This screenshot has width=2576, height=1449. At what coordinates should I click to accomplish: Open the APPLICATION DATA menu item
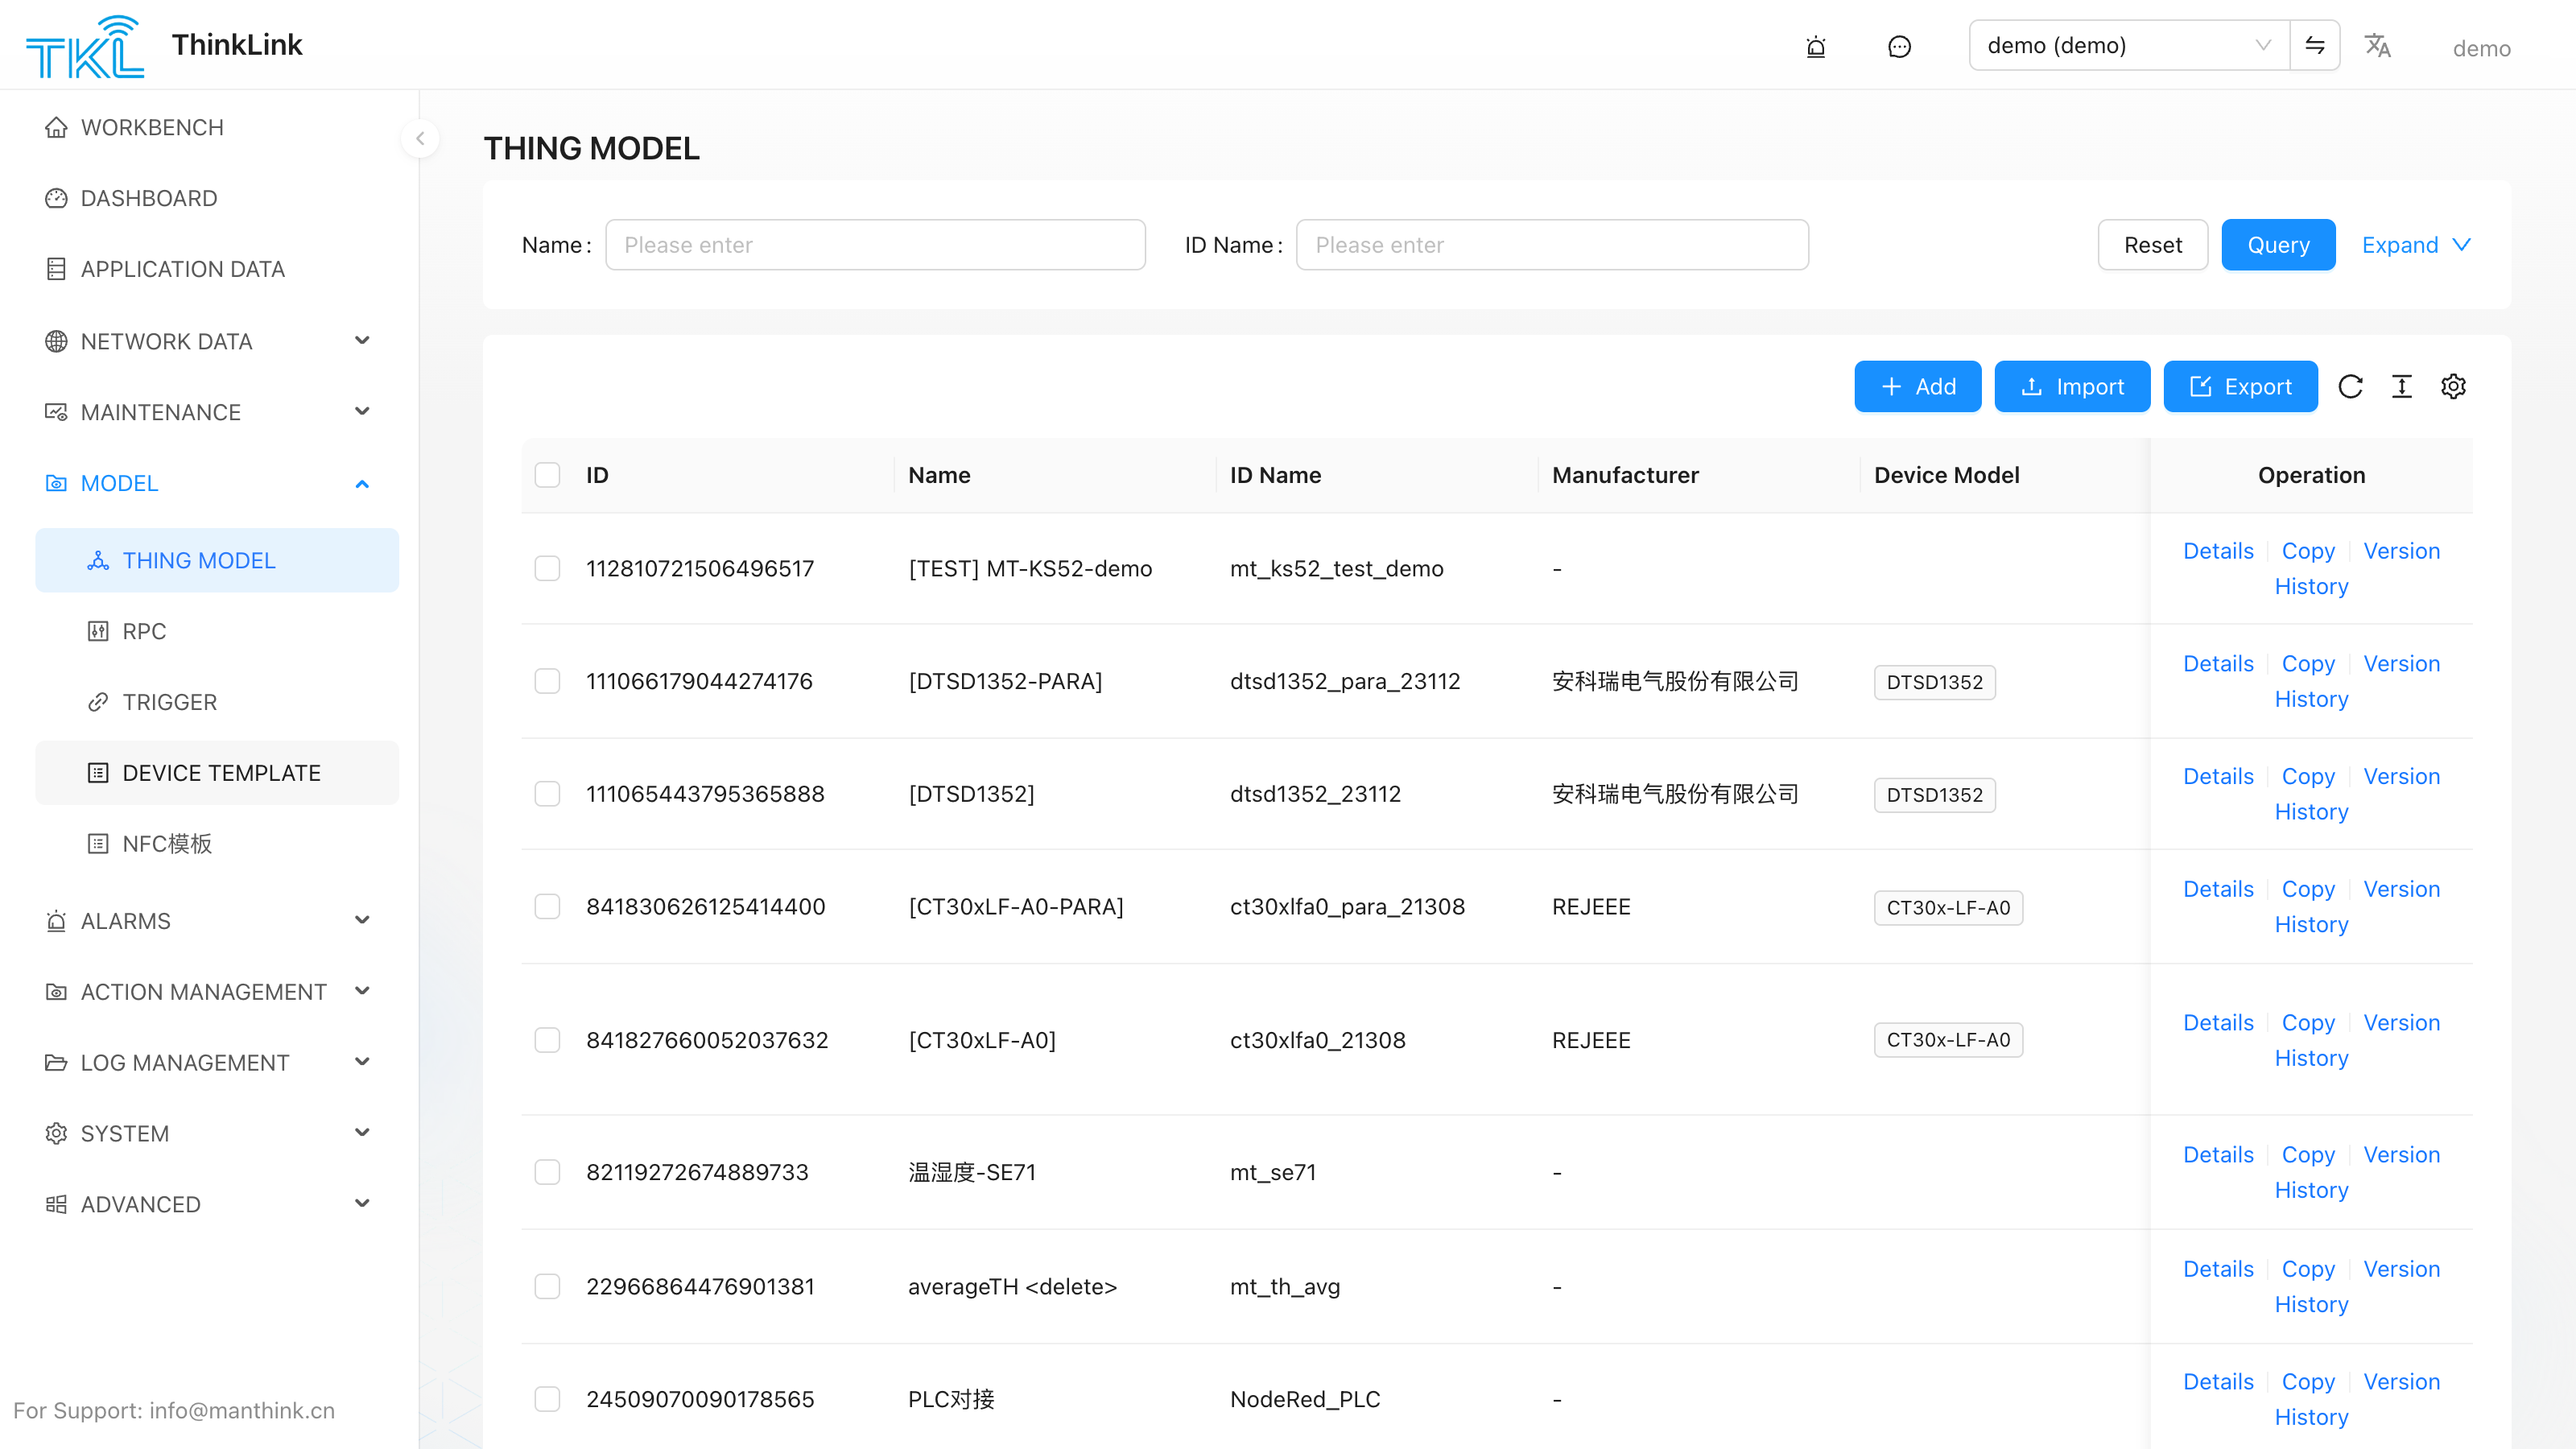pos(217,269)
